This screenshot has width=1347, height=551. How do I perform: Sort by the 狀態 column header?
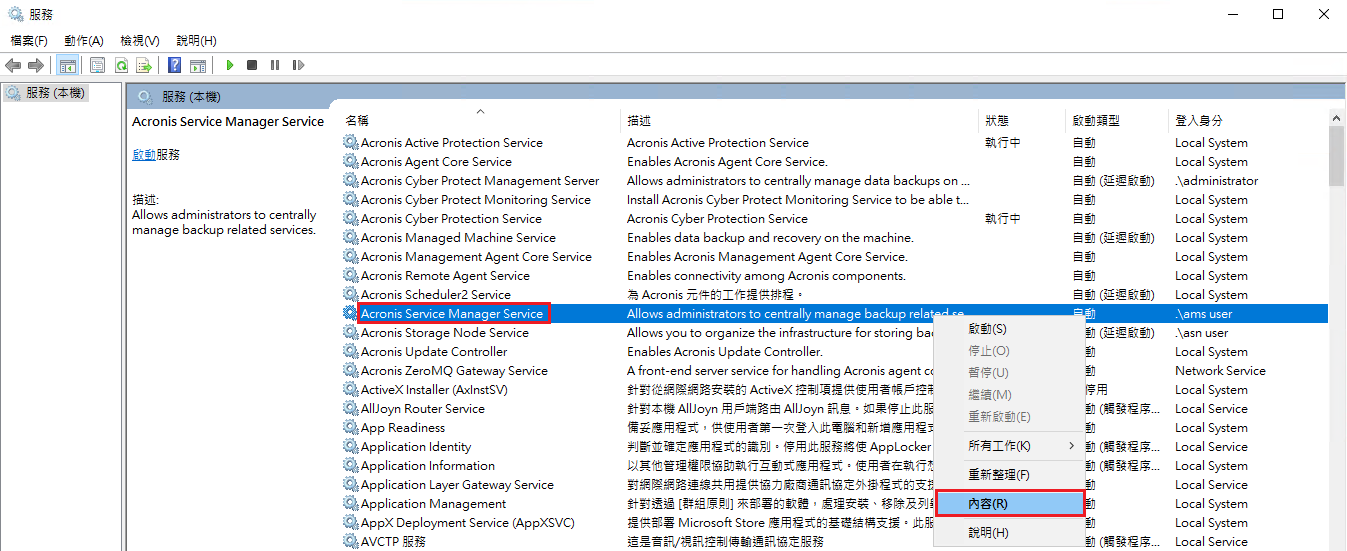click(x=1023, y=120)
